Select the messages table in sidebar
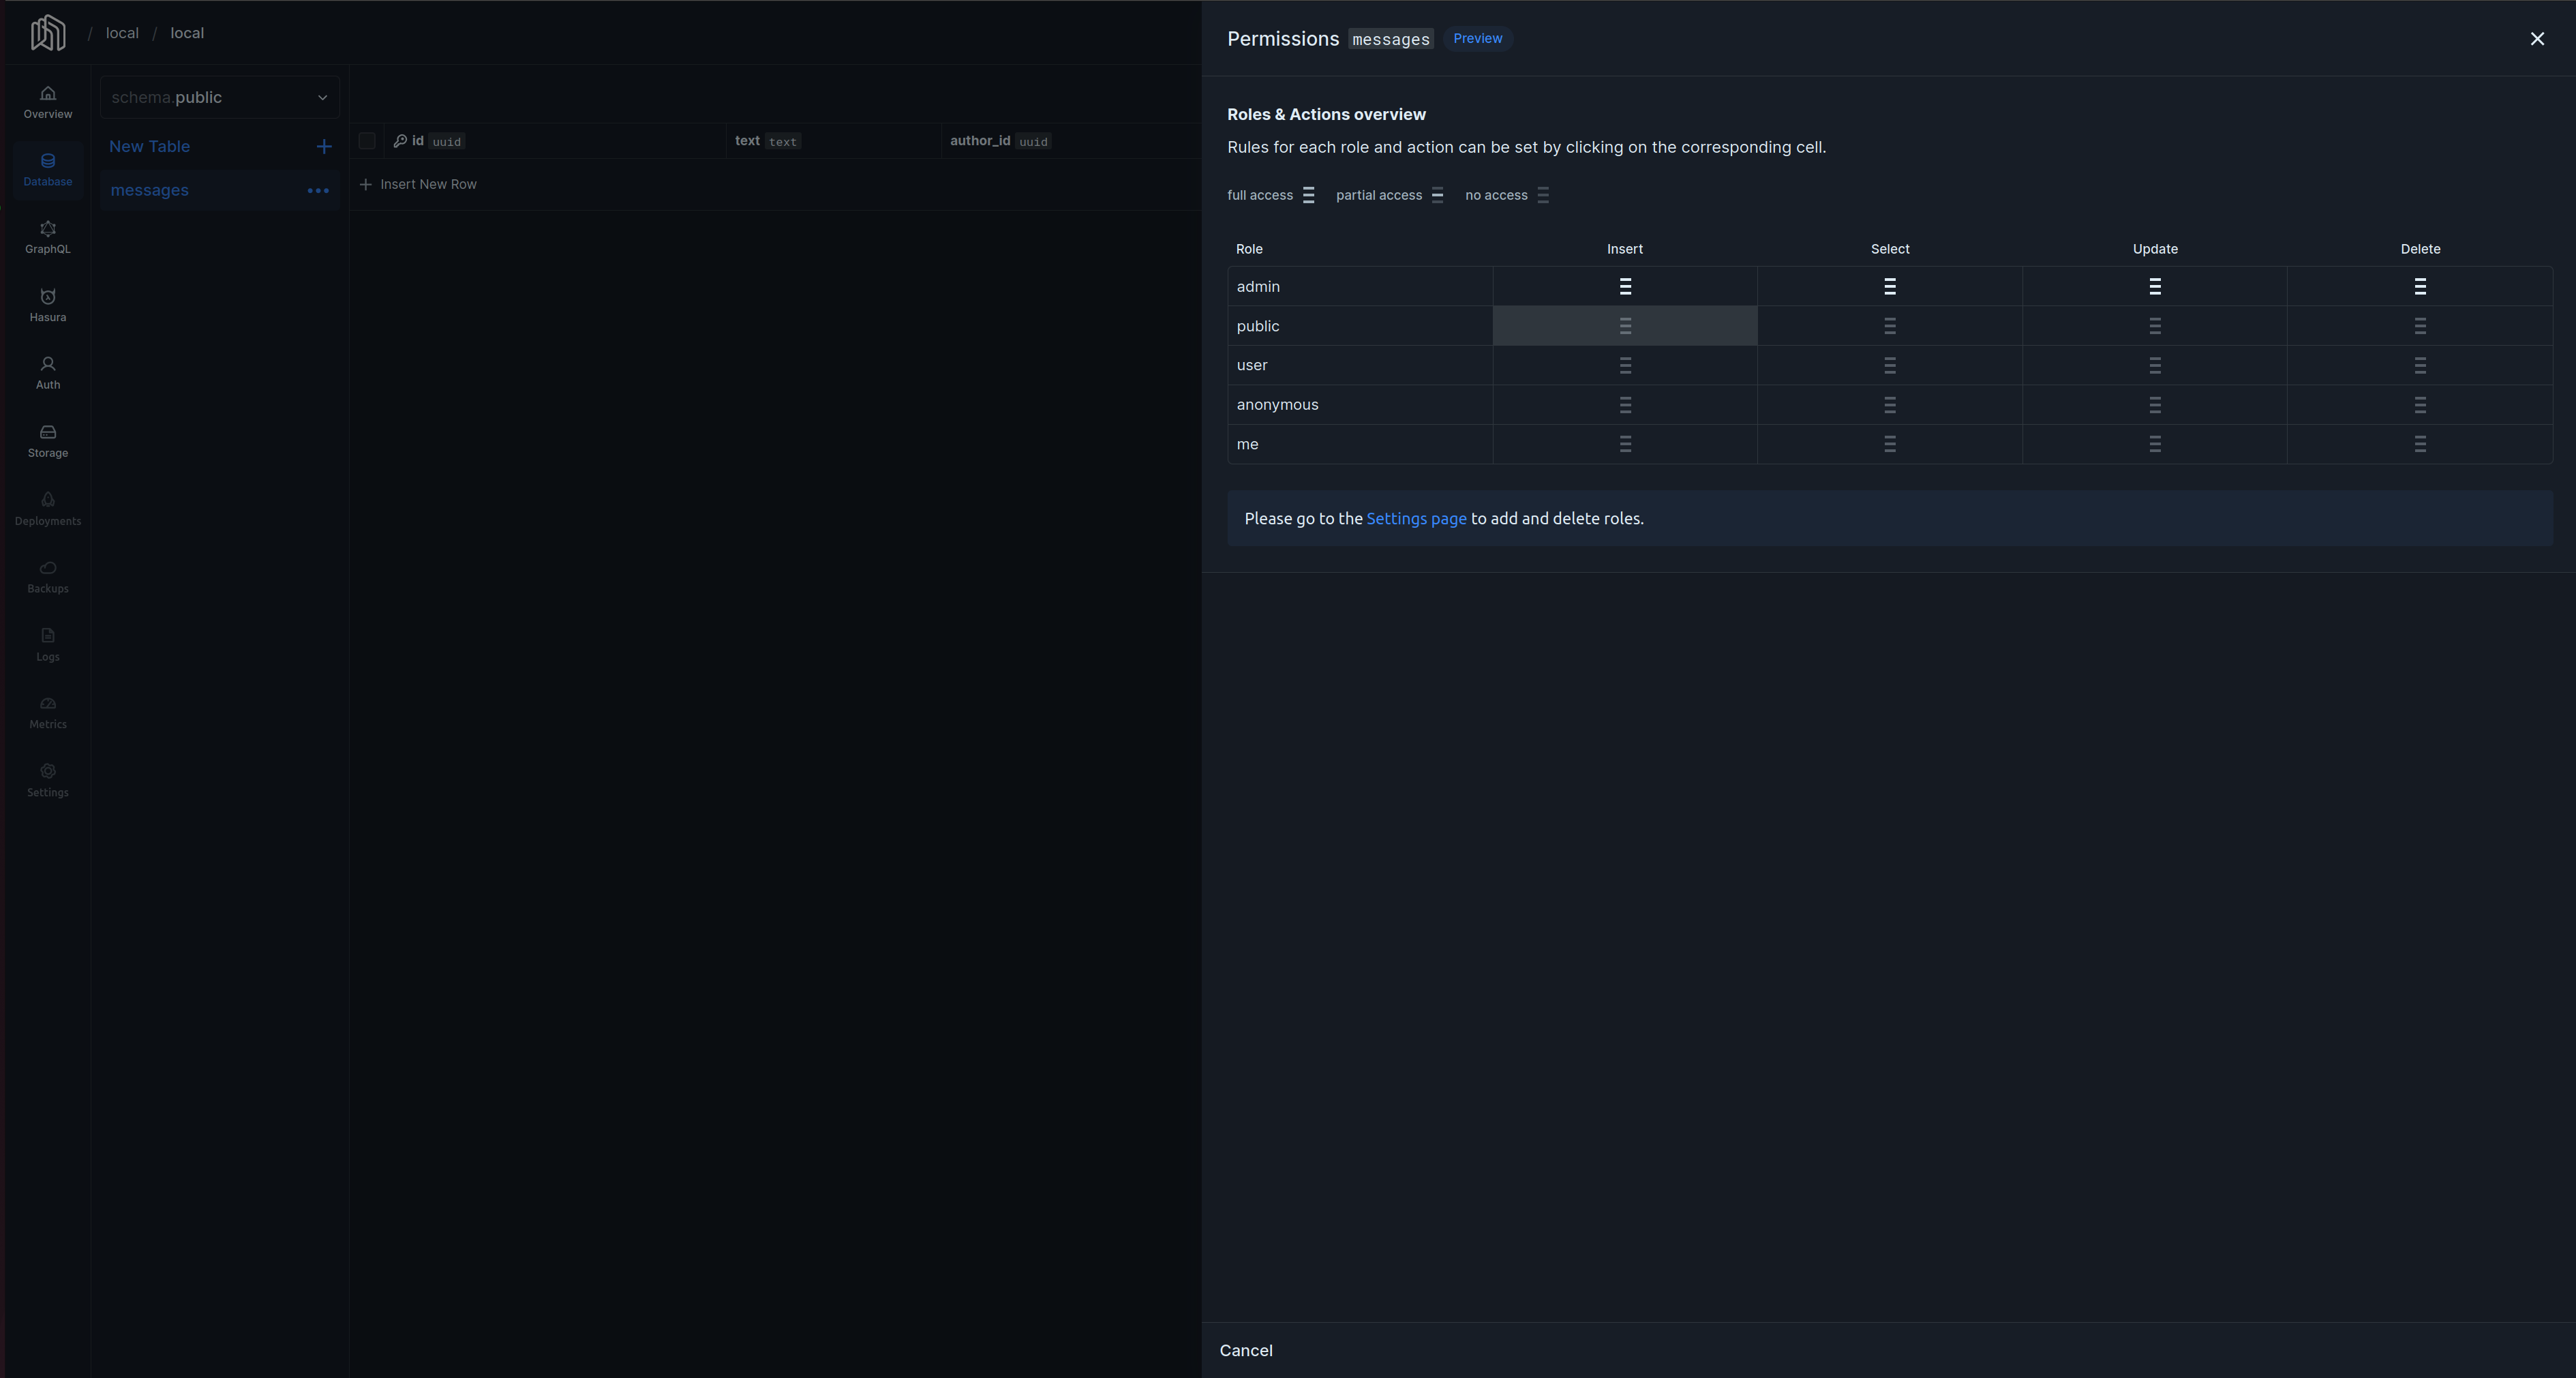 150,190
